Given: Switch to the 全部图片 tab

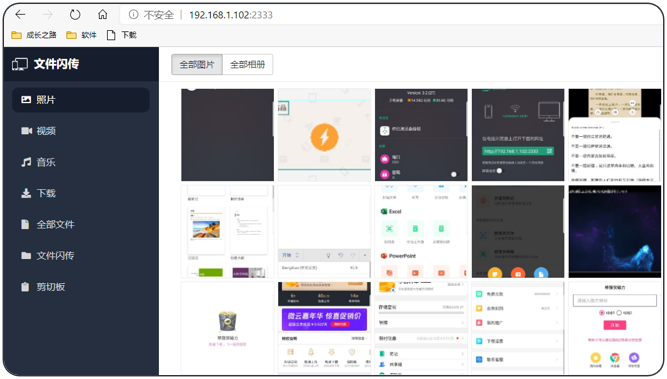Looking at the screenshot, I should [197, 65].
